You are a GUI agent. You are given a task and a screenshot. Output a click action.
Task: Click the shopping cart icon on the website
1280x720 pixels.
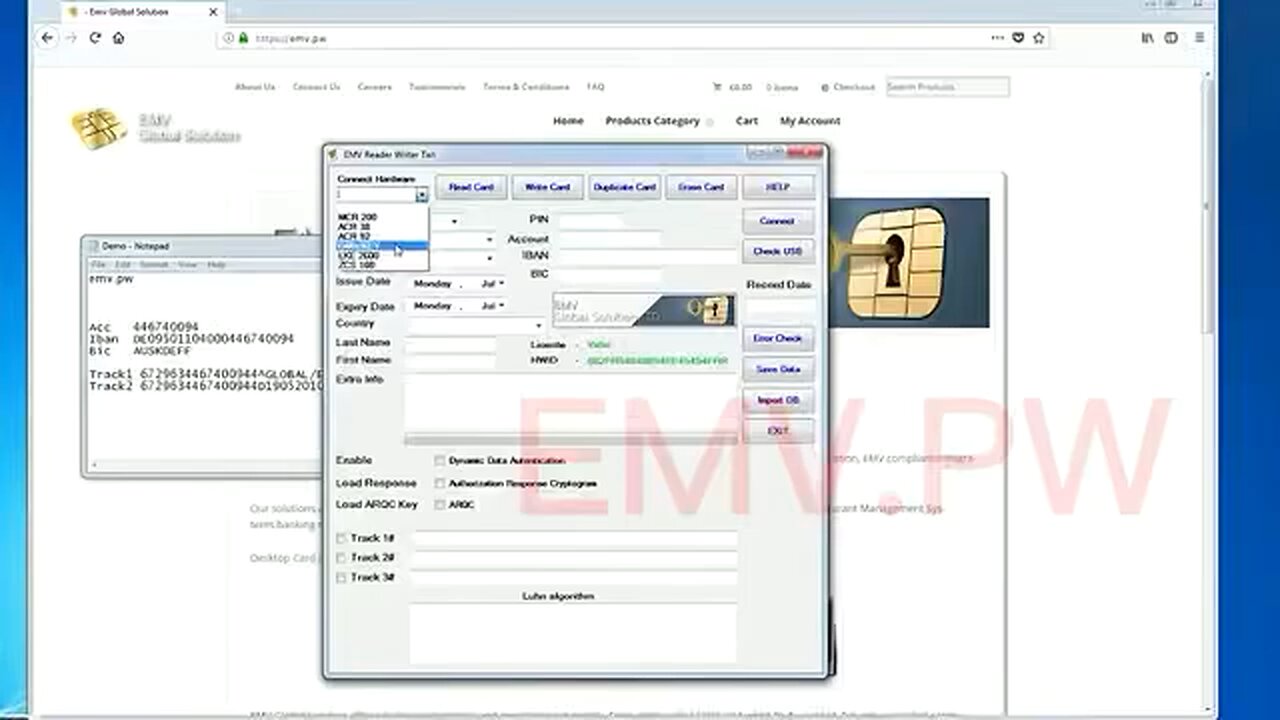(717, 87)
